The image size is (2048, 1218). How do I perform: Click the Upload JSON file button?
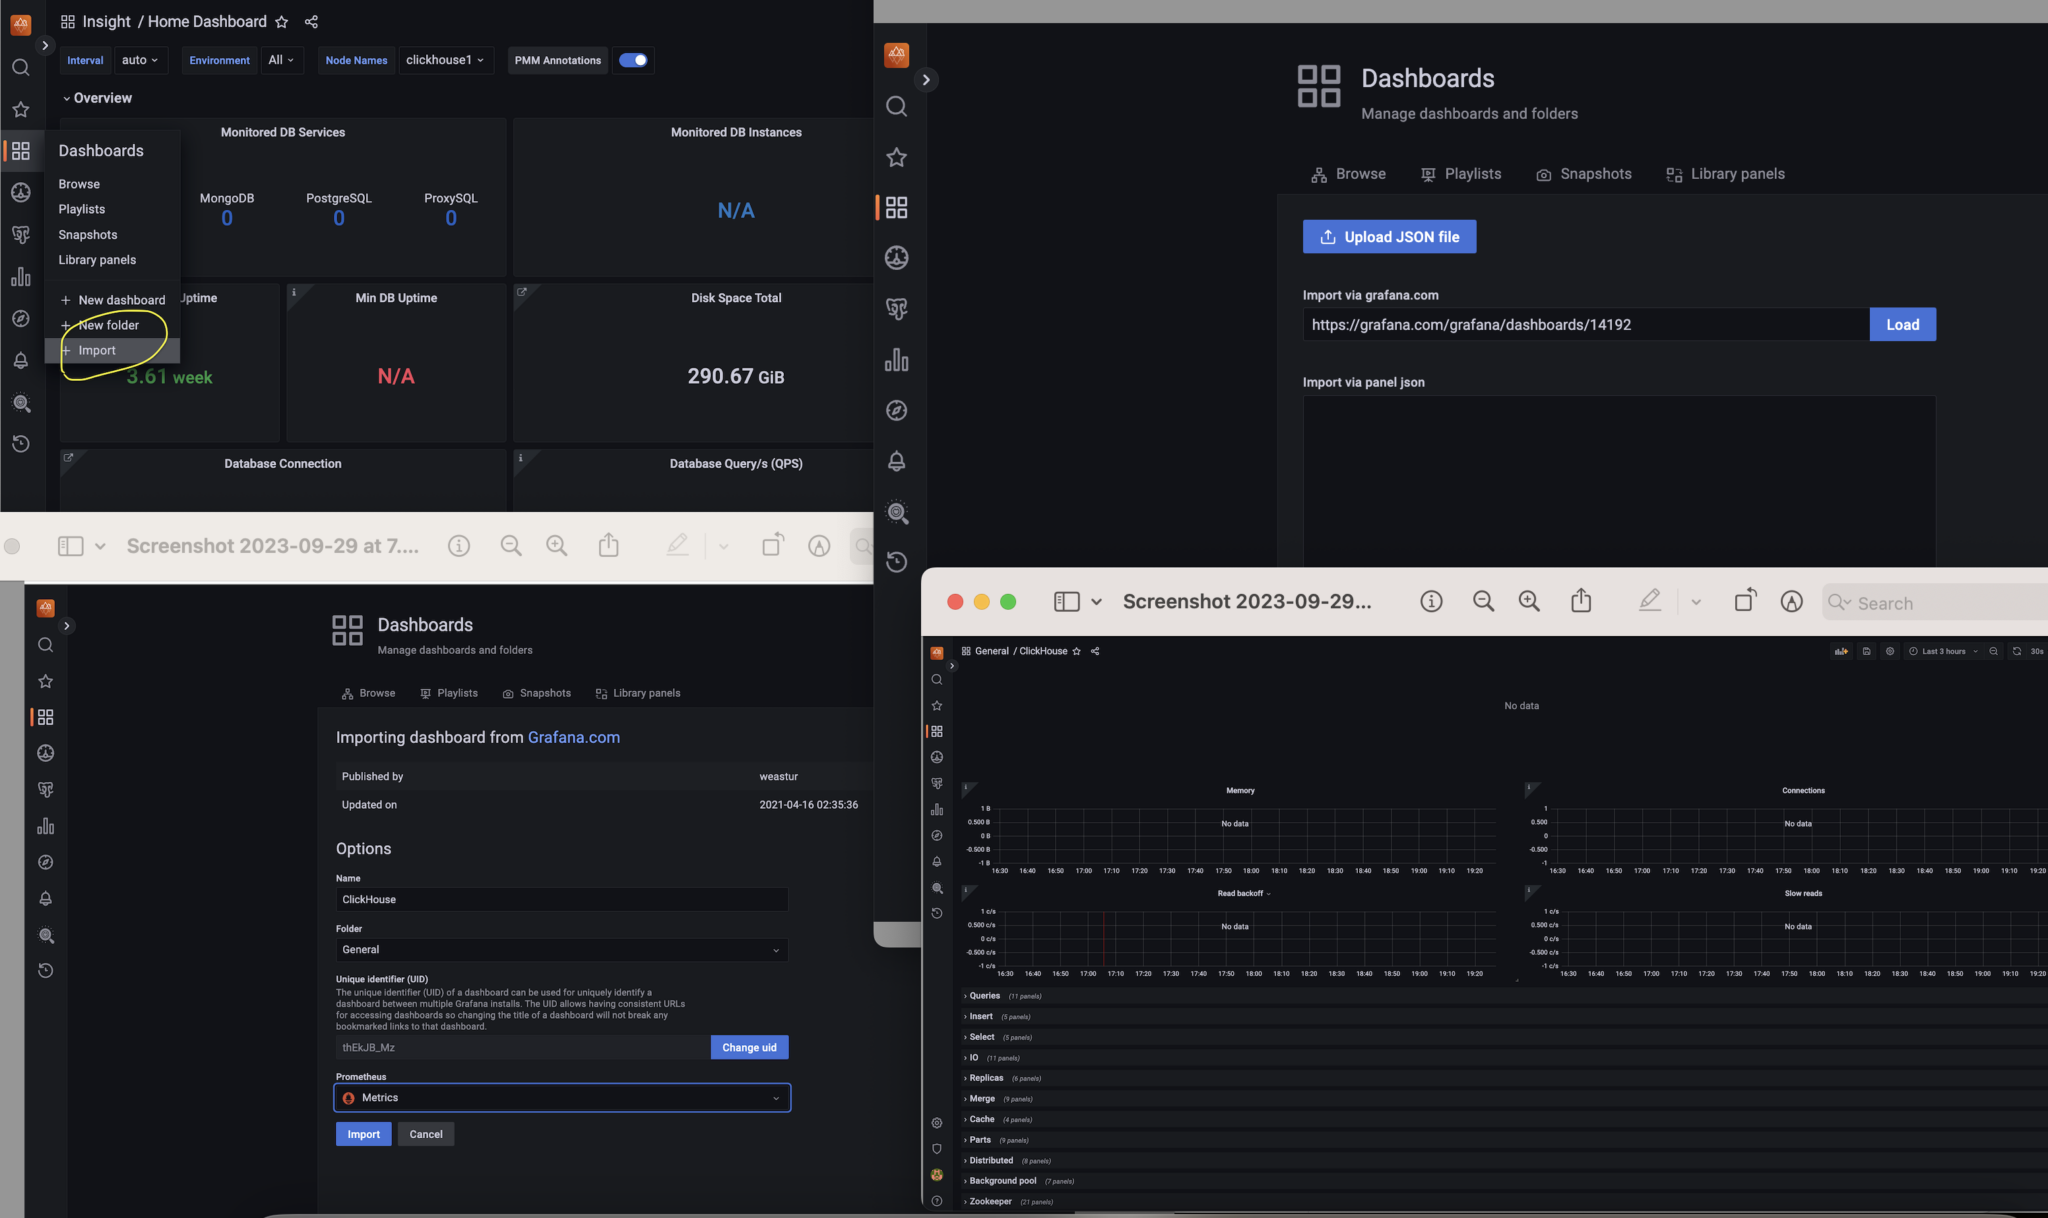point(1389,236)
